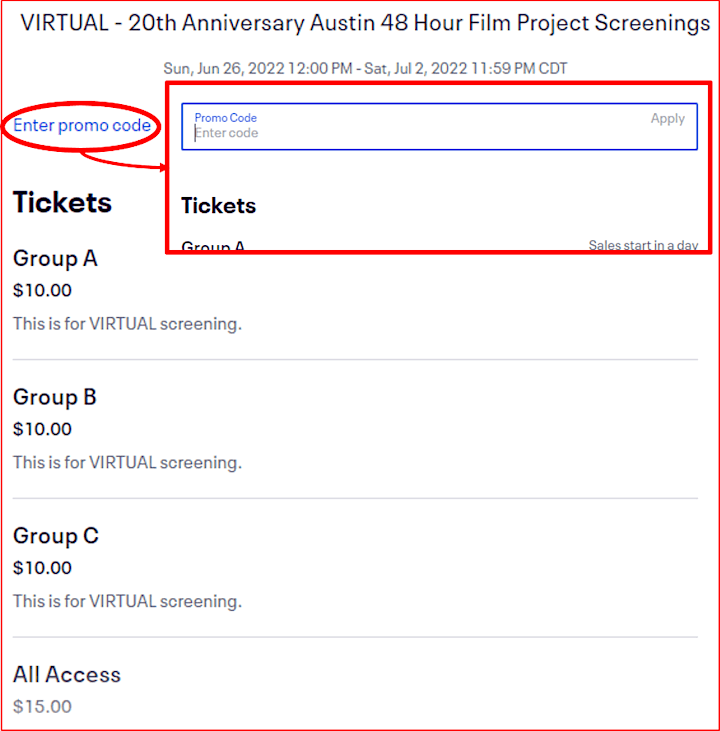Click the "Promo Code" field label
The height and width of the screenshot is (731, 720).
coord(226,118)
